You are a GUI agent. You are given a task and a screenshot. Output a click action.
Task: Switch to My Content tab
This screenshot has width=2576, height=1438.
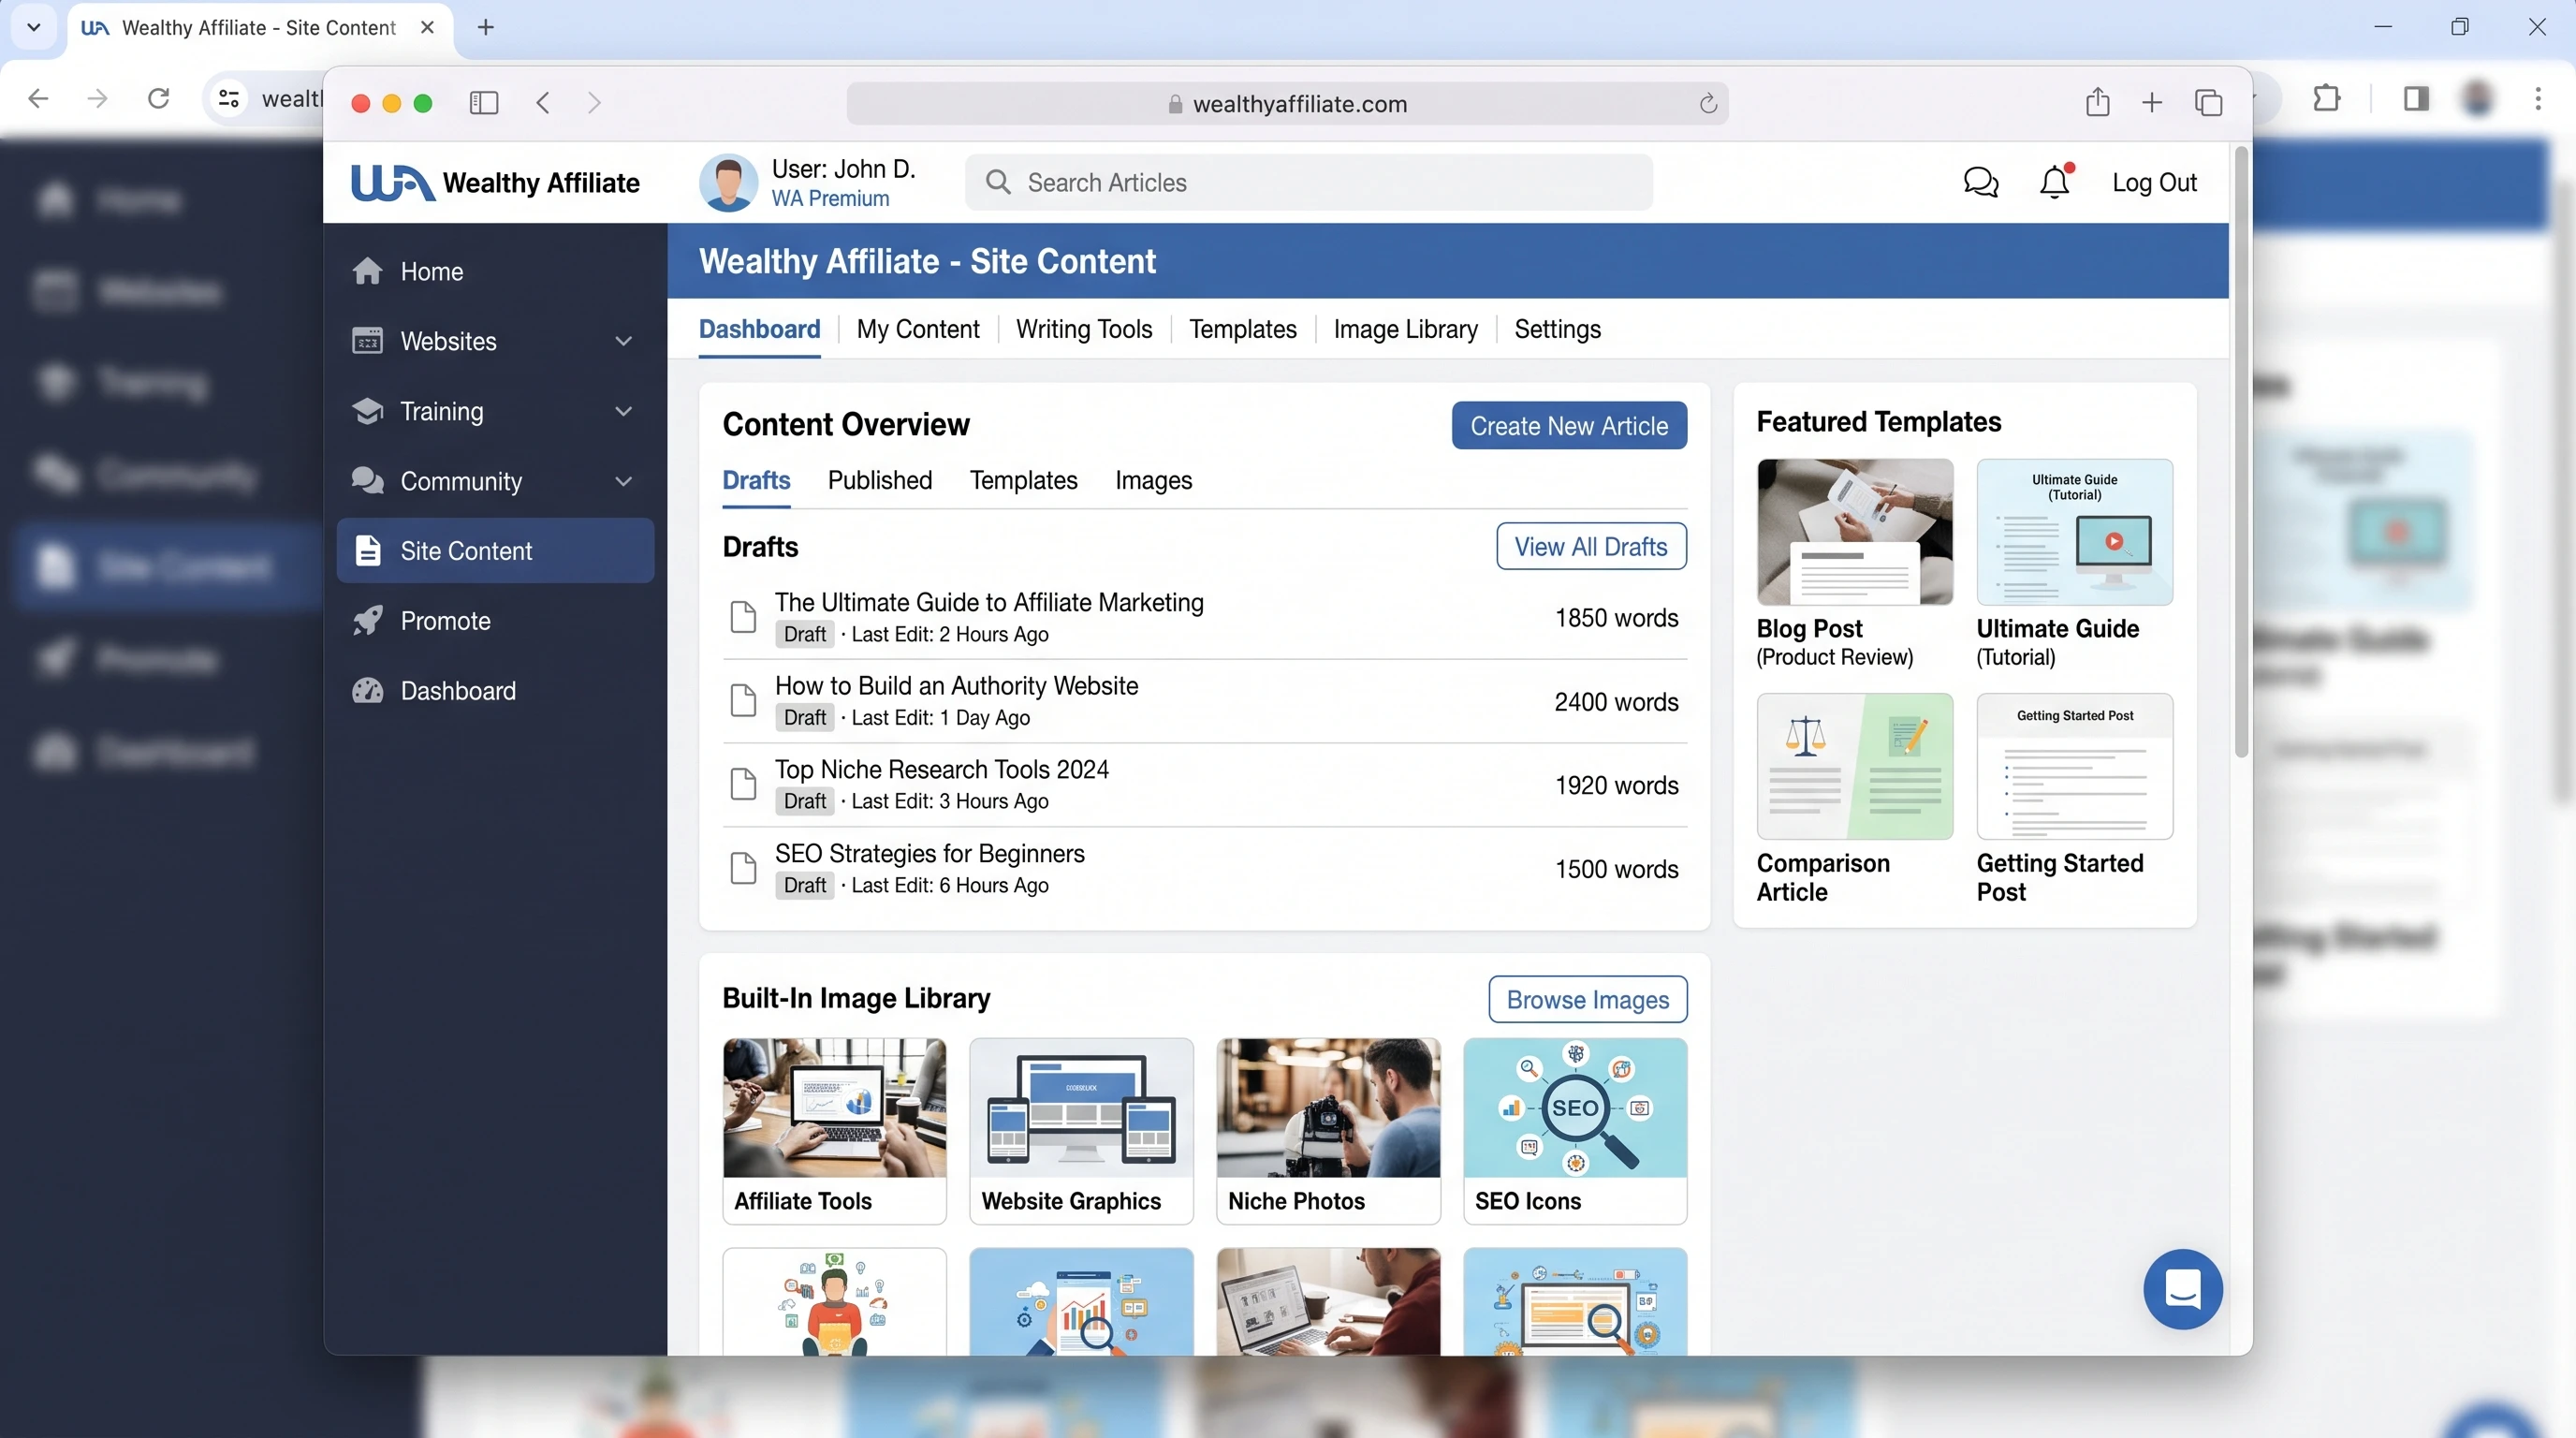click(x=917, y=329)
